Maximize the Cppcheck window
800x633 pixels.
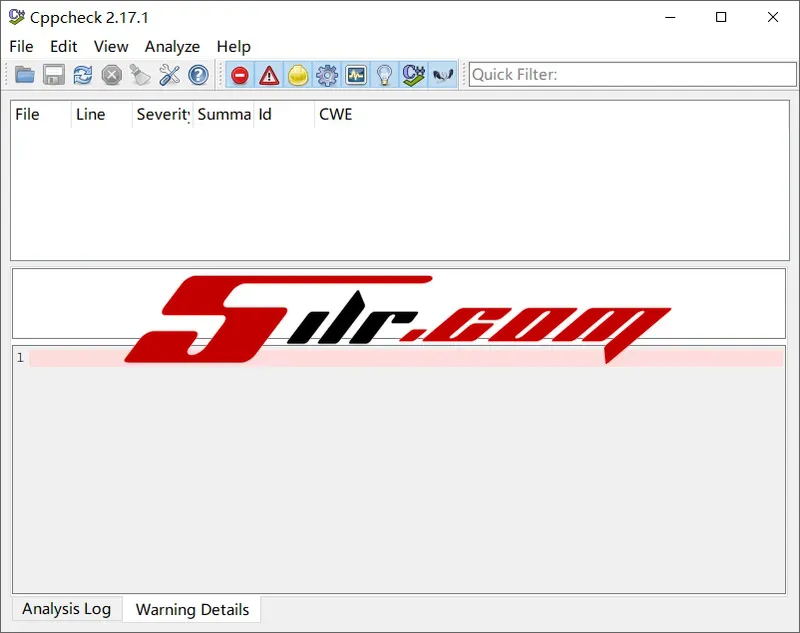[721, 17]
